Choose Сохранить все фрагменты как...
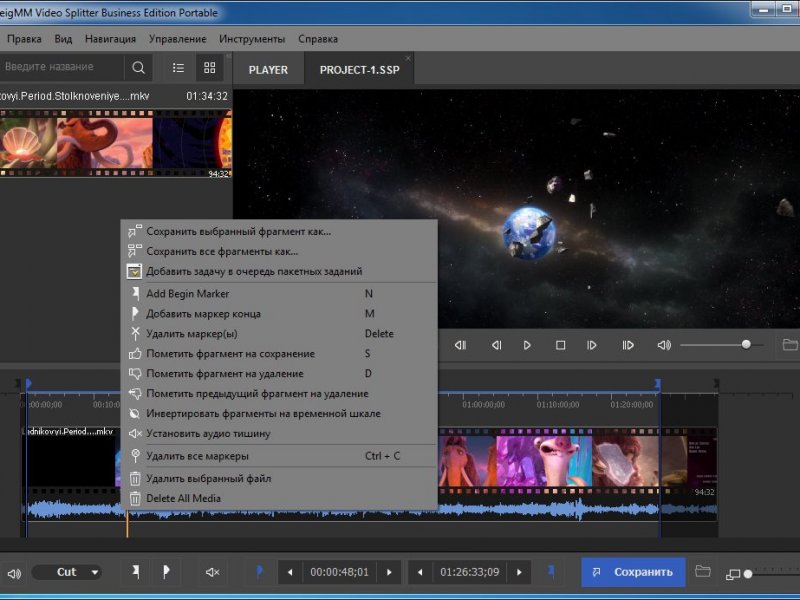The image size is (800, 600). [x=279, y=251]
